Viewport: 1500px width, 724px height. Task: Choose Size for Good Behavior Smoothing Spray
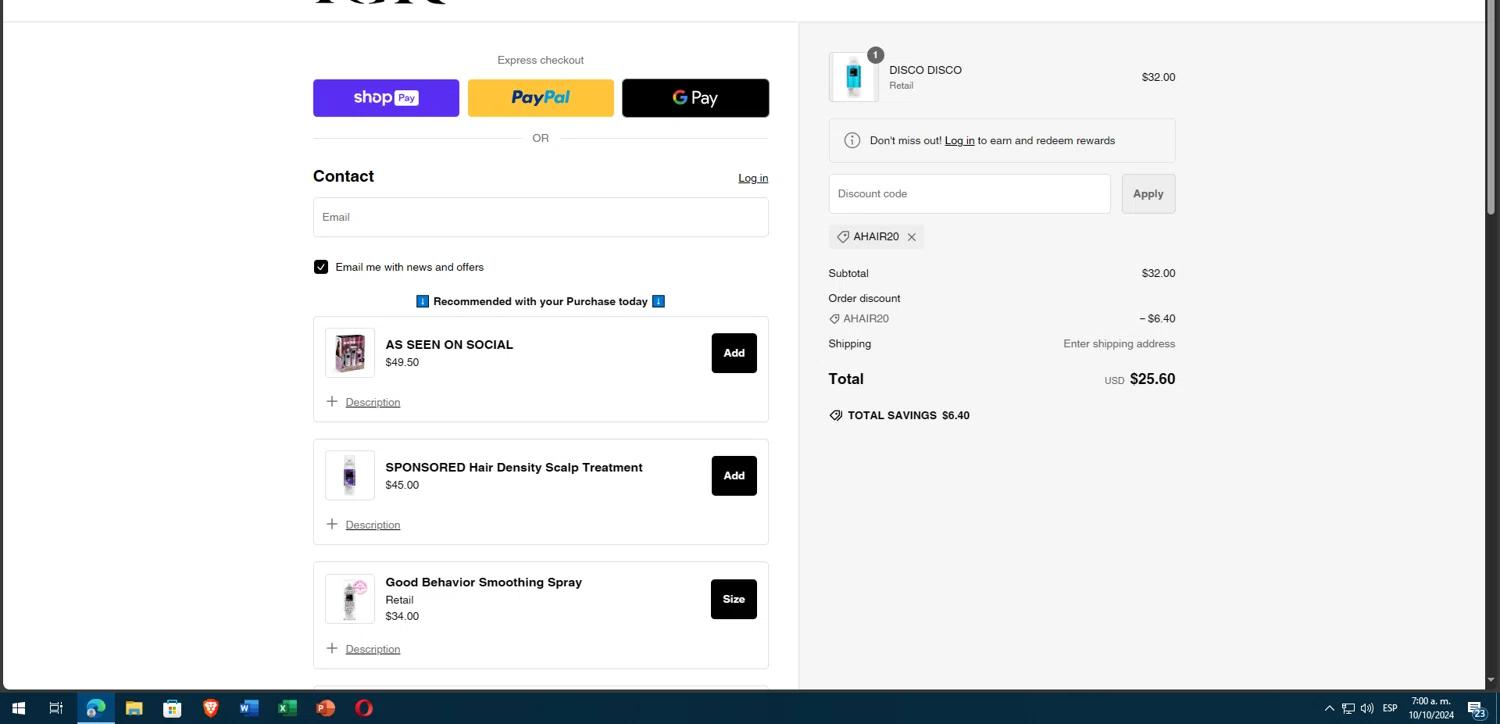734,599
